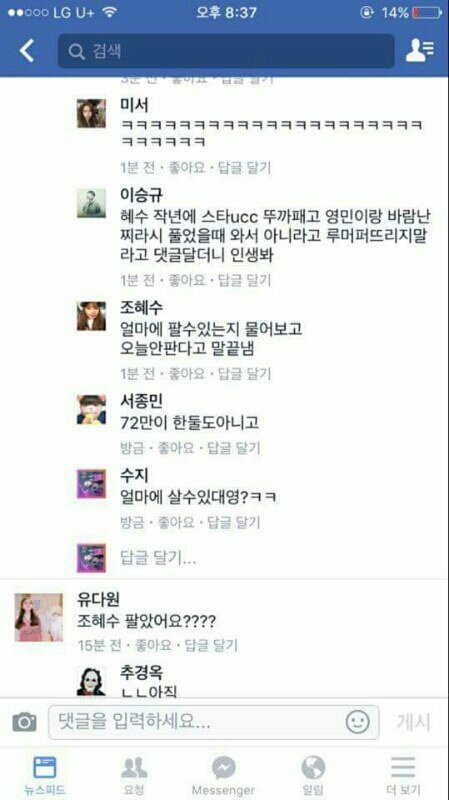
Task: Open 유다원's profile picture
Action: [39, 617]
